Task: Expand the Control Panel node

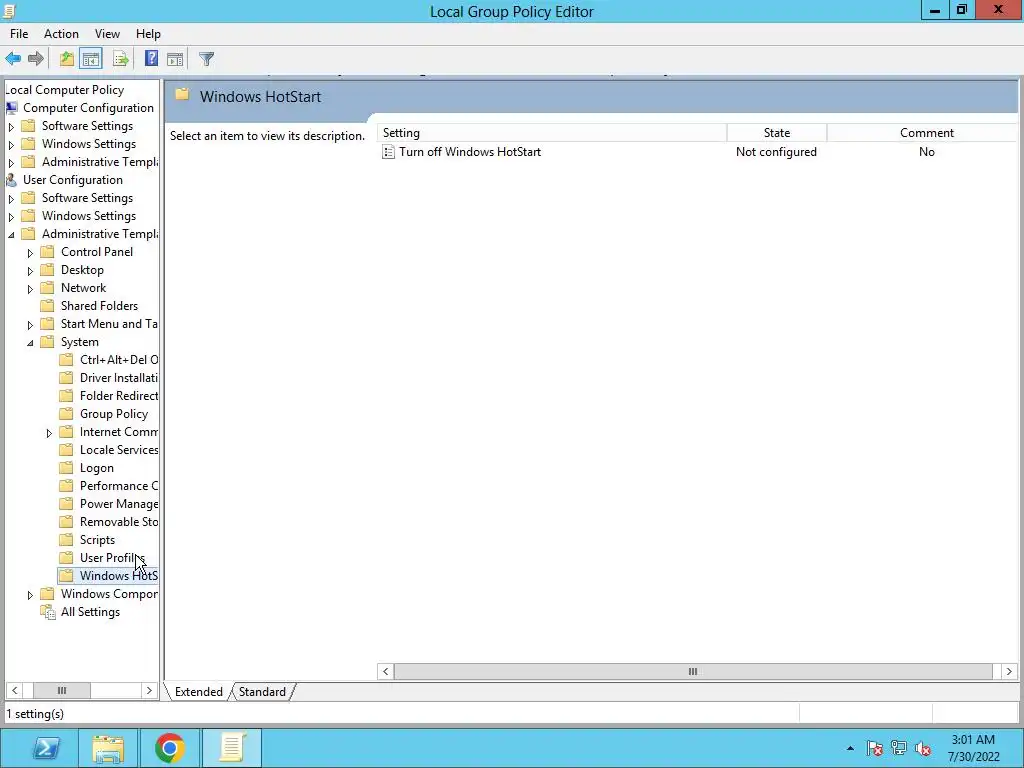Action: click(30, 253)
